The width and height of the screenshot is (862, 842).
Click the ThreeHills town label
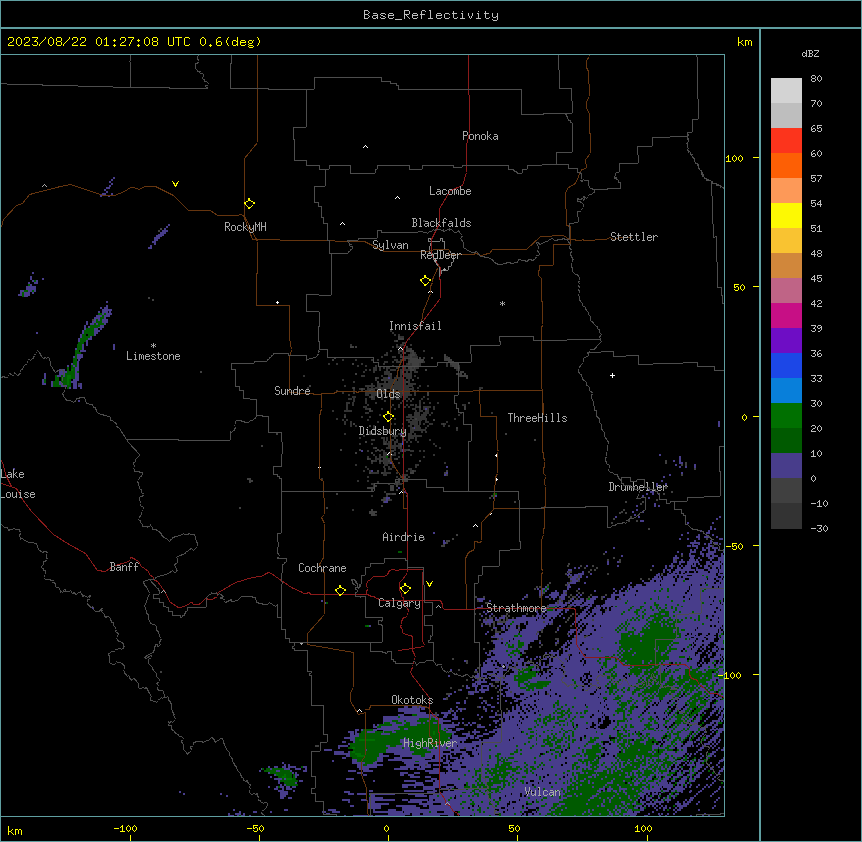(x=537, y=418)
